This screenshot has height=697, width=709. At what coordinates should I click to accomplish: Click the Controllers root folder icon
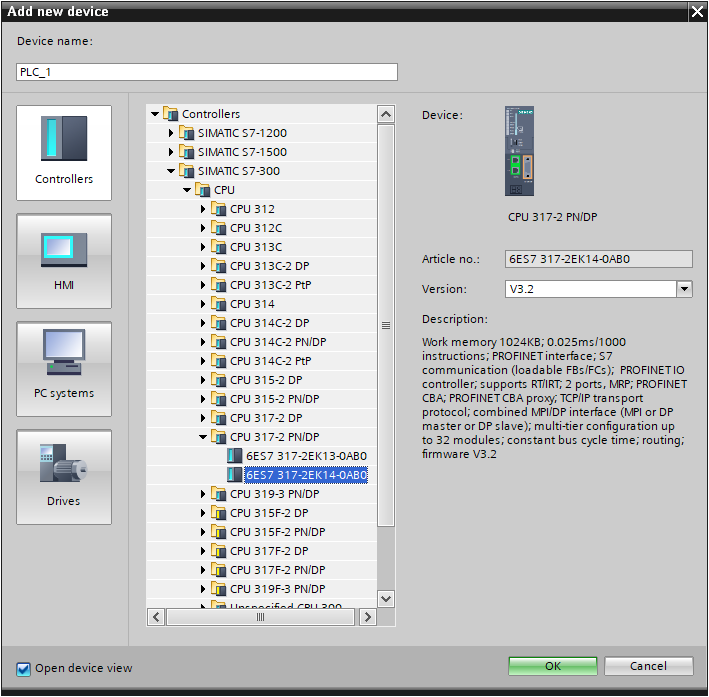tap(170, 114)
